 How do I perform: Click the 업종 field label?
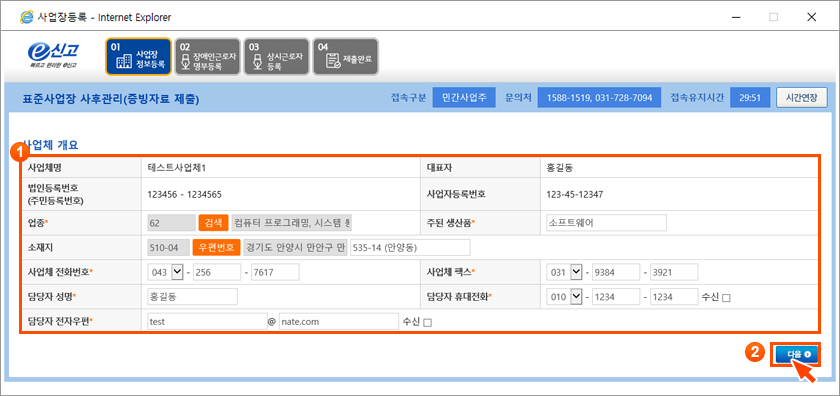[x=38, y=223]
